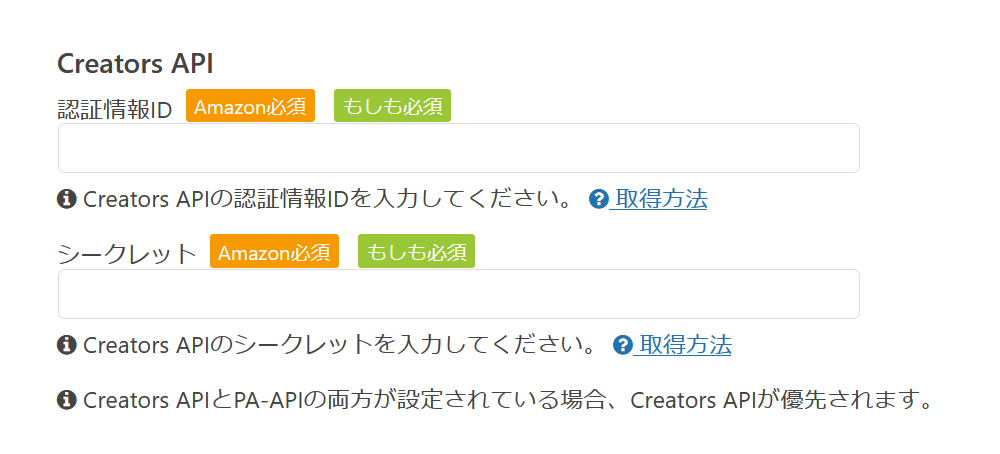Viewport: 1000px width, 454px height.
Task: Open the 取得方法 link for シークレット
Action: (685, 345)
